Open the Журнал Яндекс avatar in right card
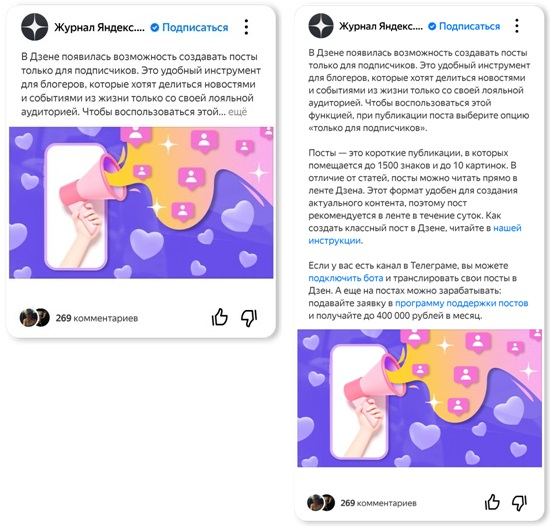The image size is (551, 527). click(321, 26)
